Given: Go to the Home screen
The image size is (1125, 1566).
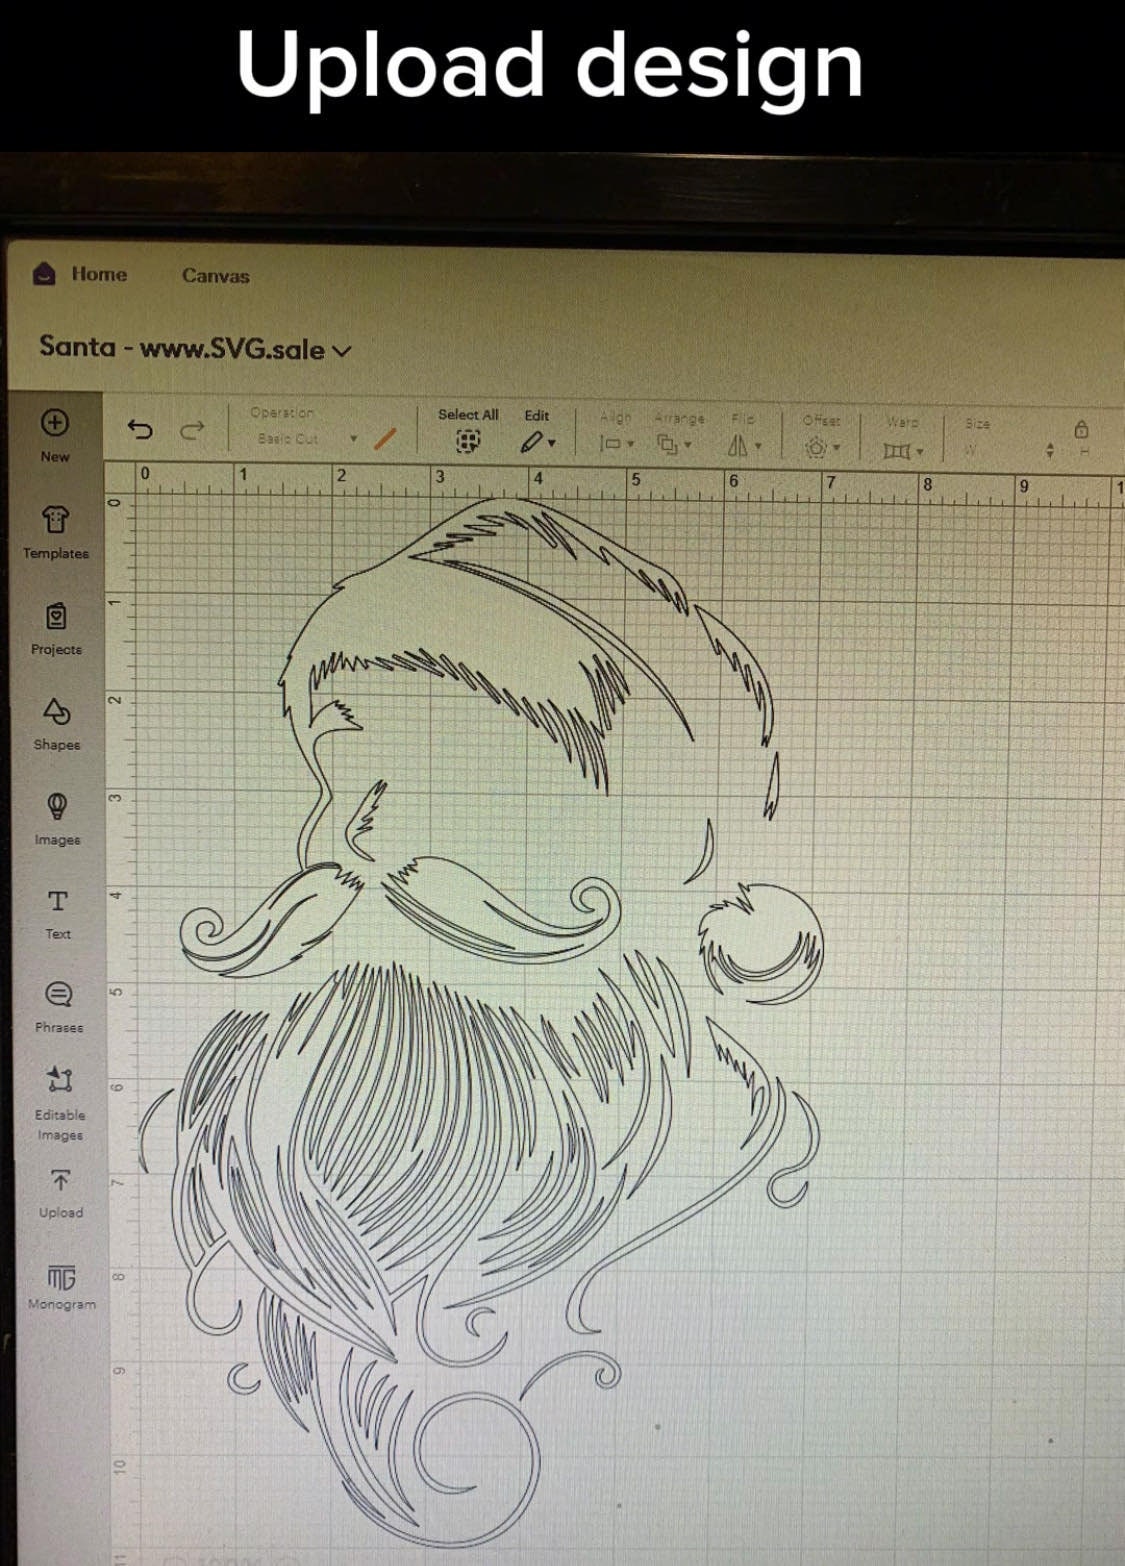Looking at the screenshot, I should pyautogui.click(x=99, y=274).
